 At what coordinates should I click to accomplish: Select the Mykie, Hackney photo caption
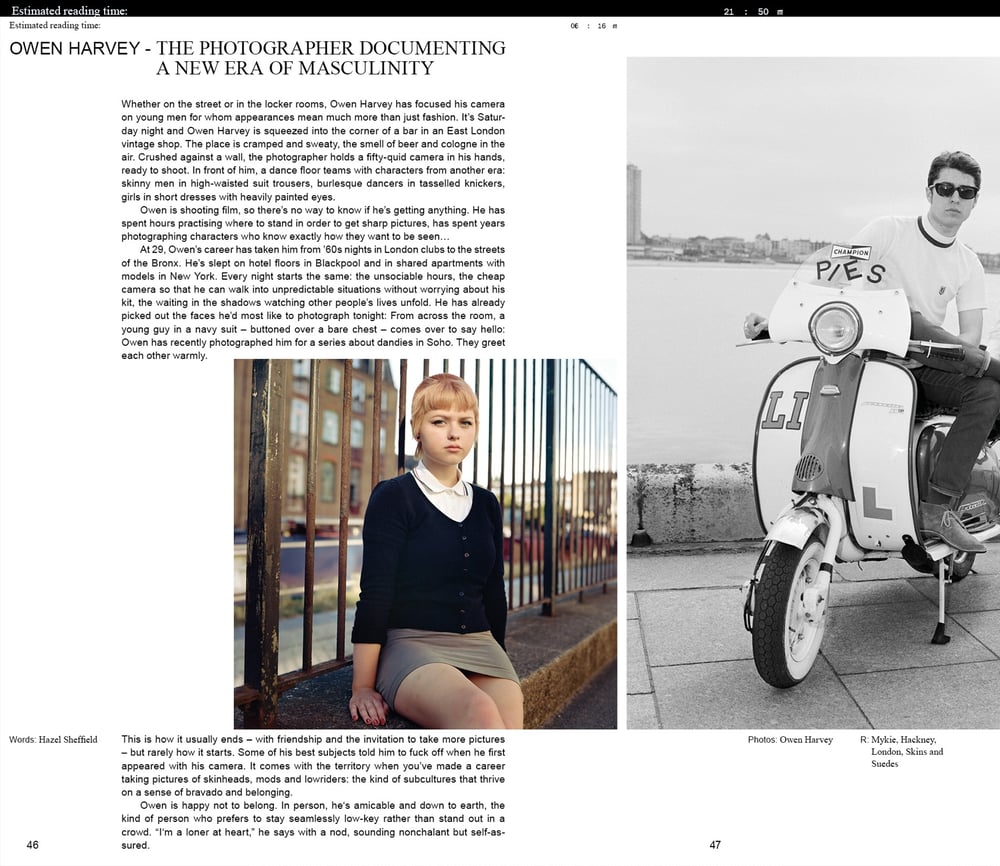click(x=906, y=751)
